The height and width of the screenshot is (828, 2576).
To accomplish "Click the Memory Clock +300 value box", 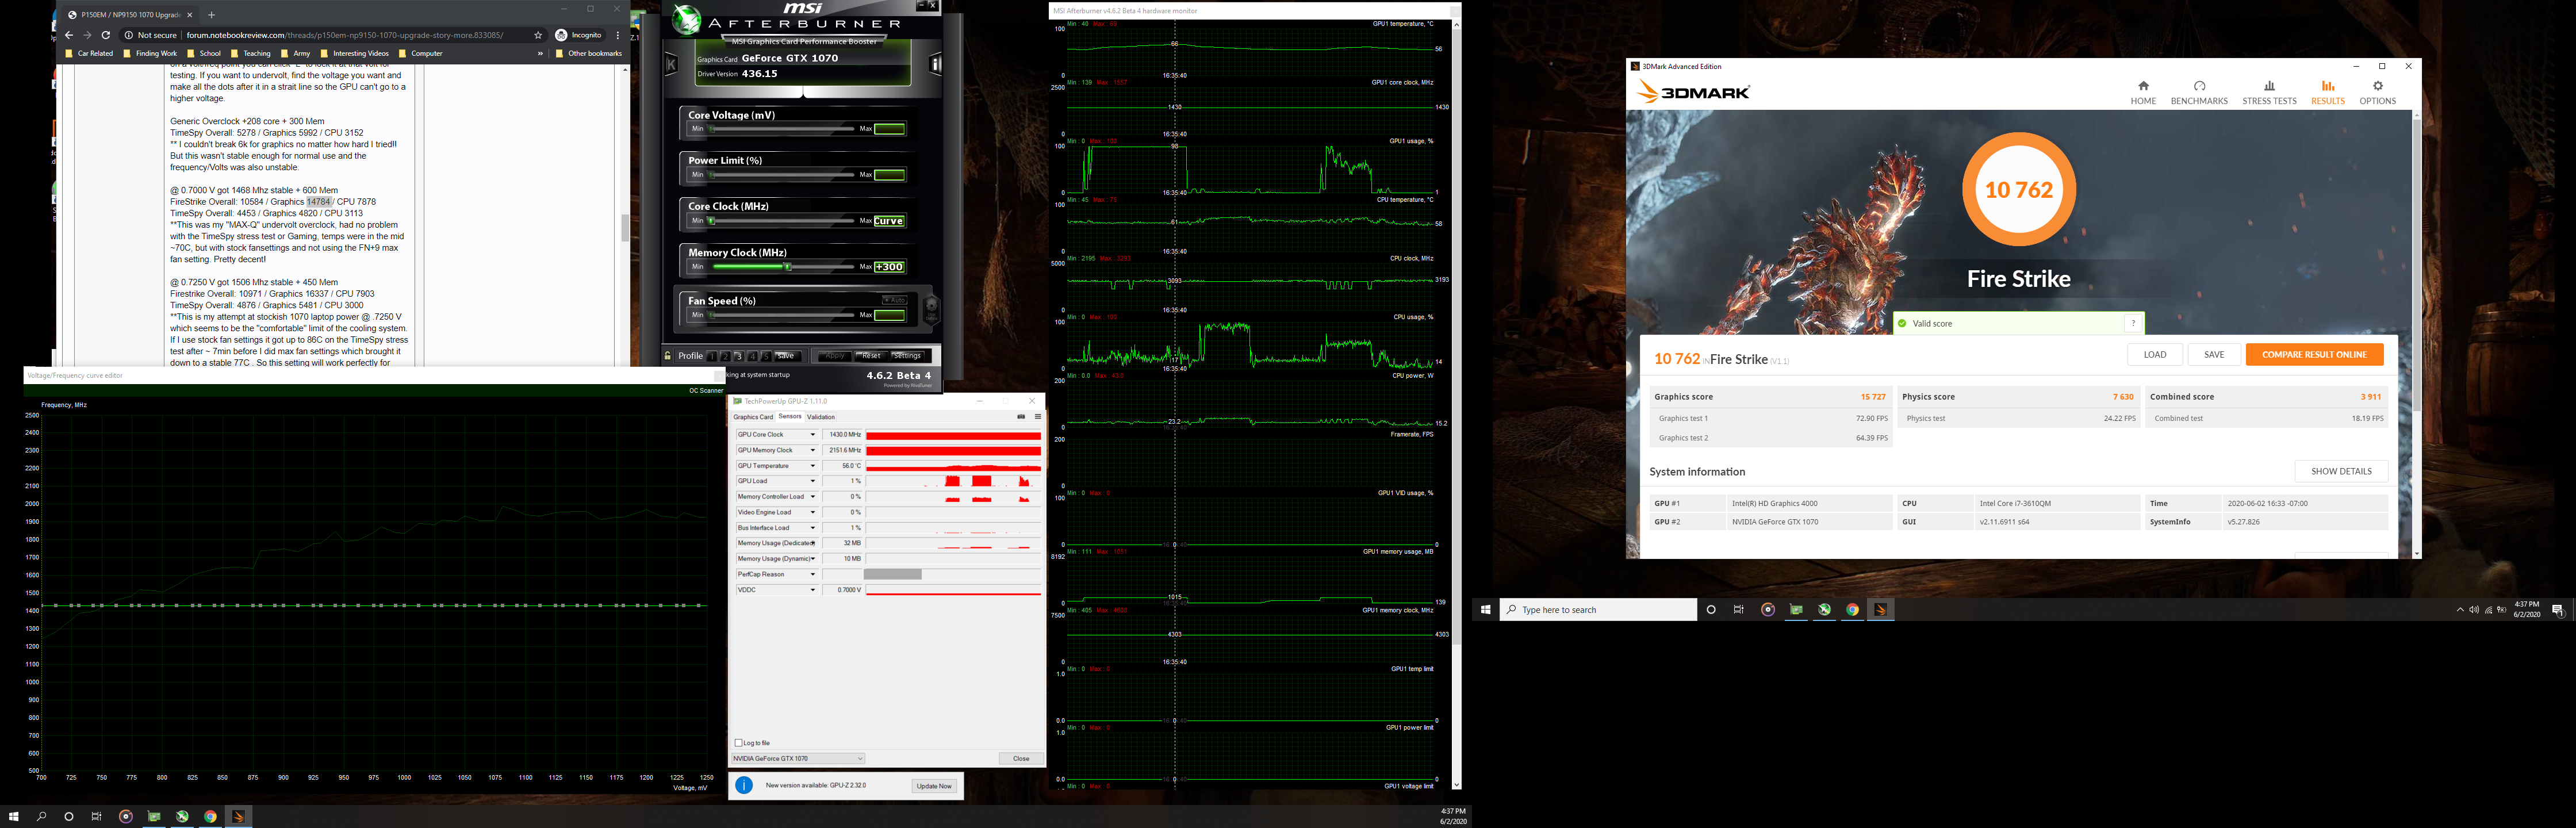I will click(x=889, y=267).
